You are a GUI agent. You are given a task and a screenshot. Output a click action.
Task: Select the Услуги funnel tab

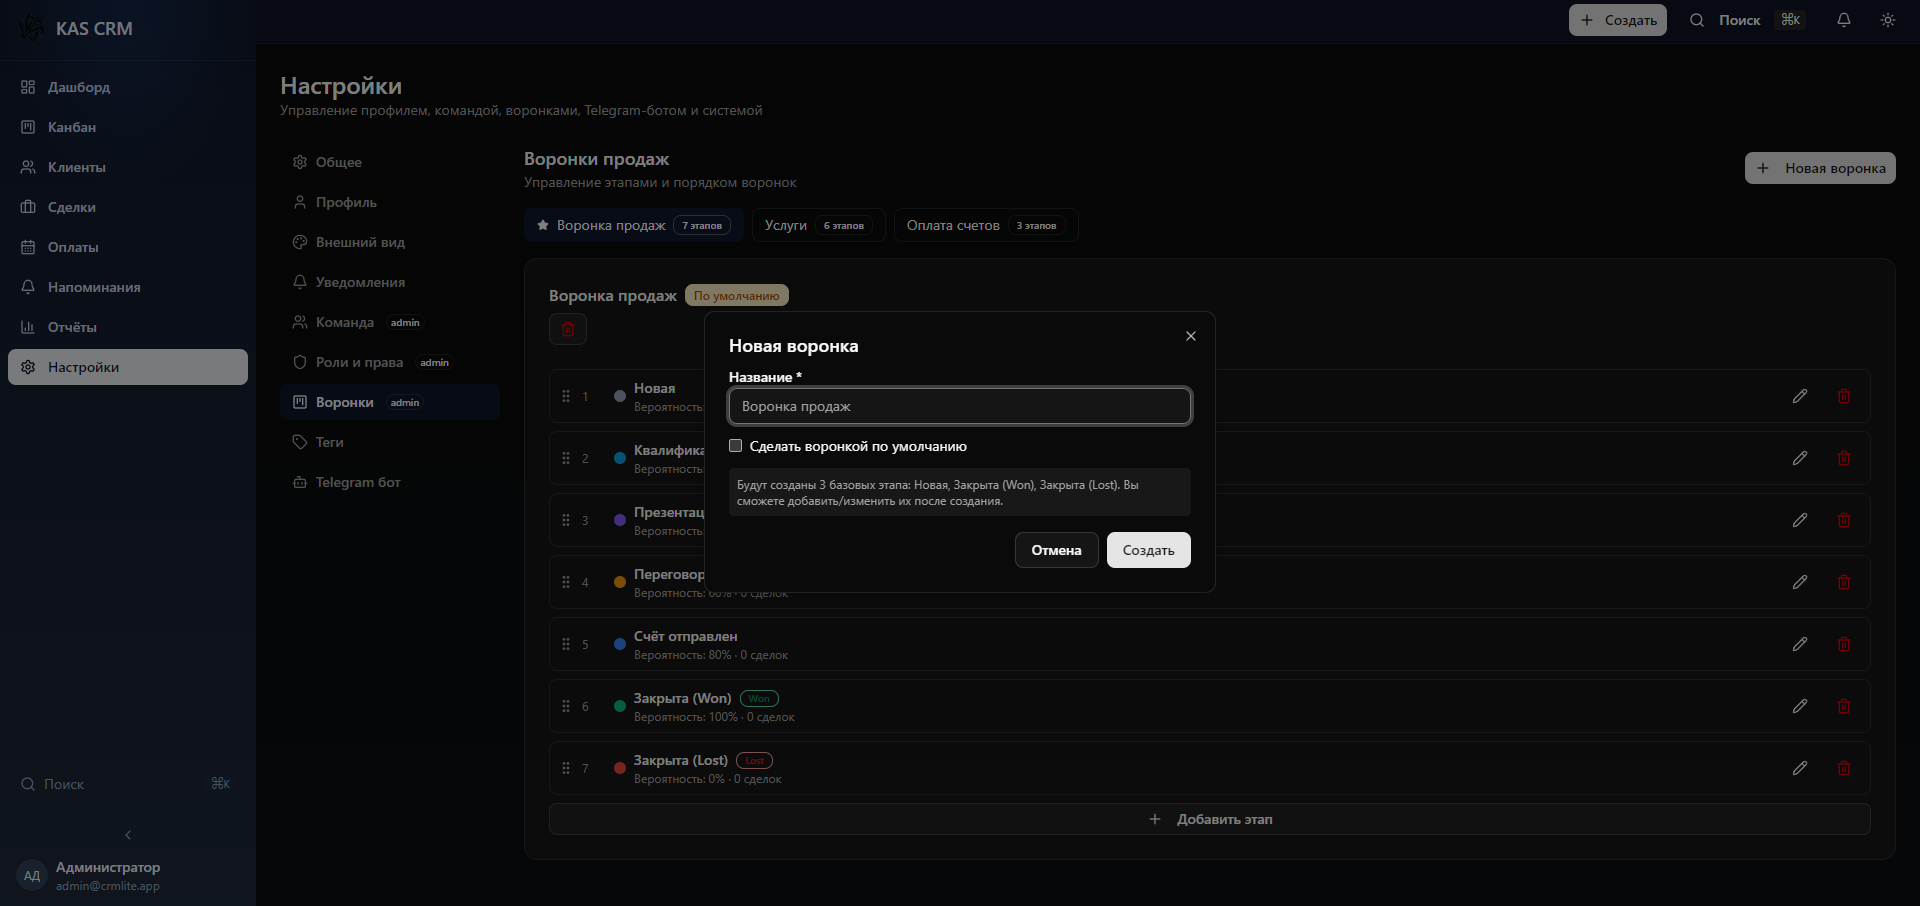(818, 225)
